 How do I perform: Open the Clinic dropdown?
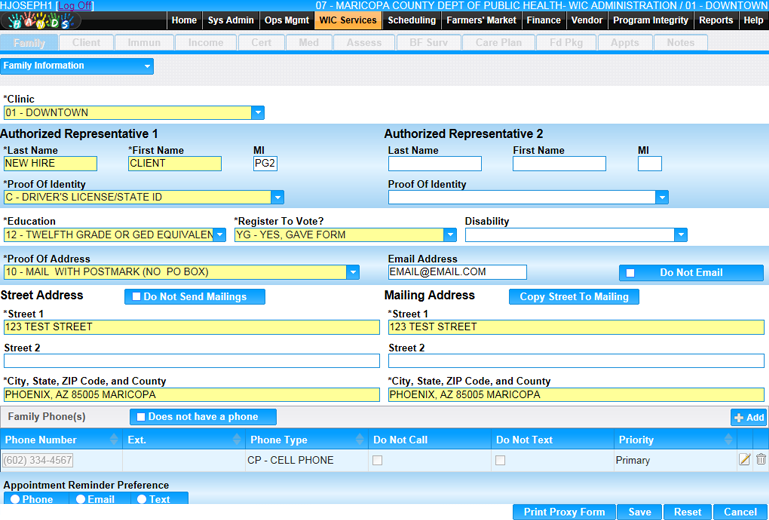point(258,113)
